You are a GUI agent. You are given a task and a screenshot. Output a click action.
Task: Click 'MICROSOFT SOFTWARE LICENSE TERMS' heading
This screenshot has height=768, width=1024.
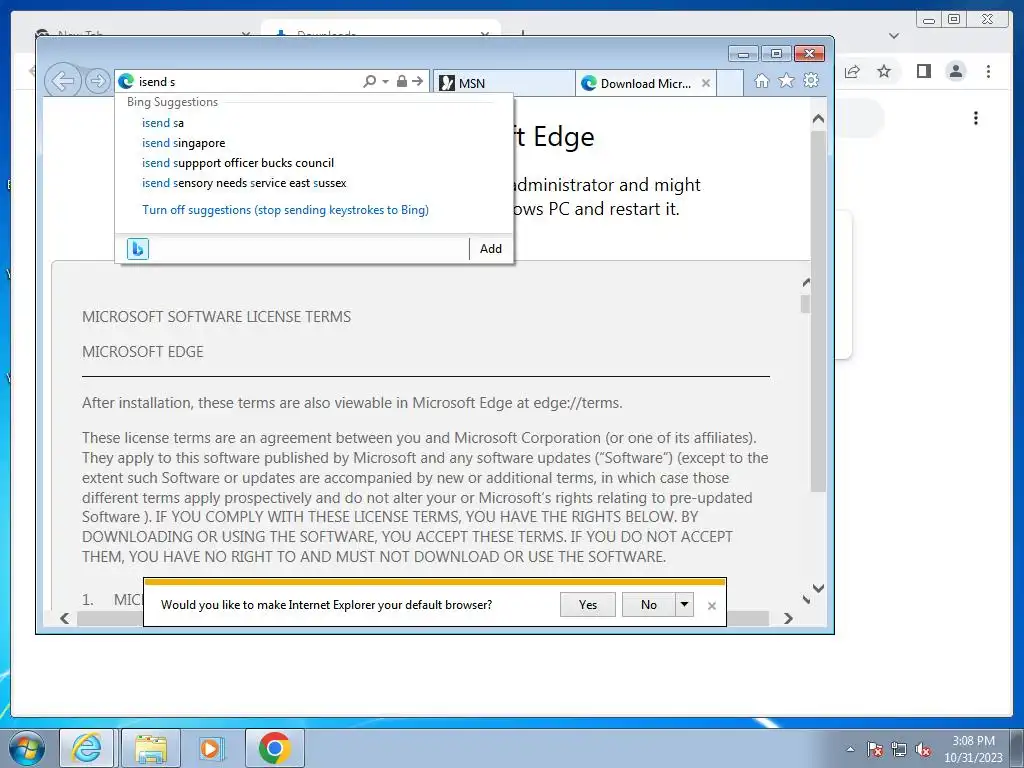(216, 317)
